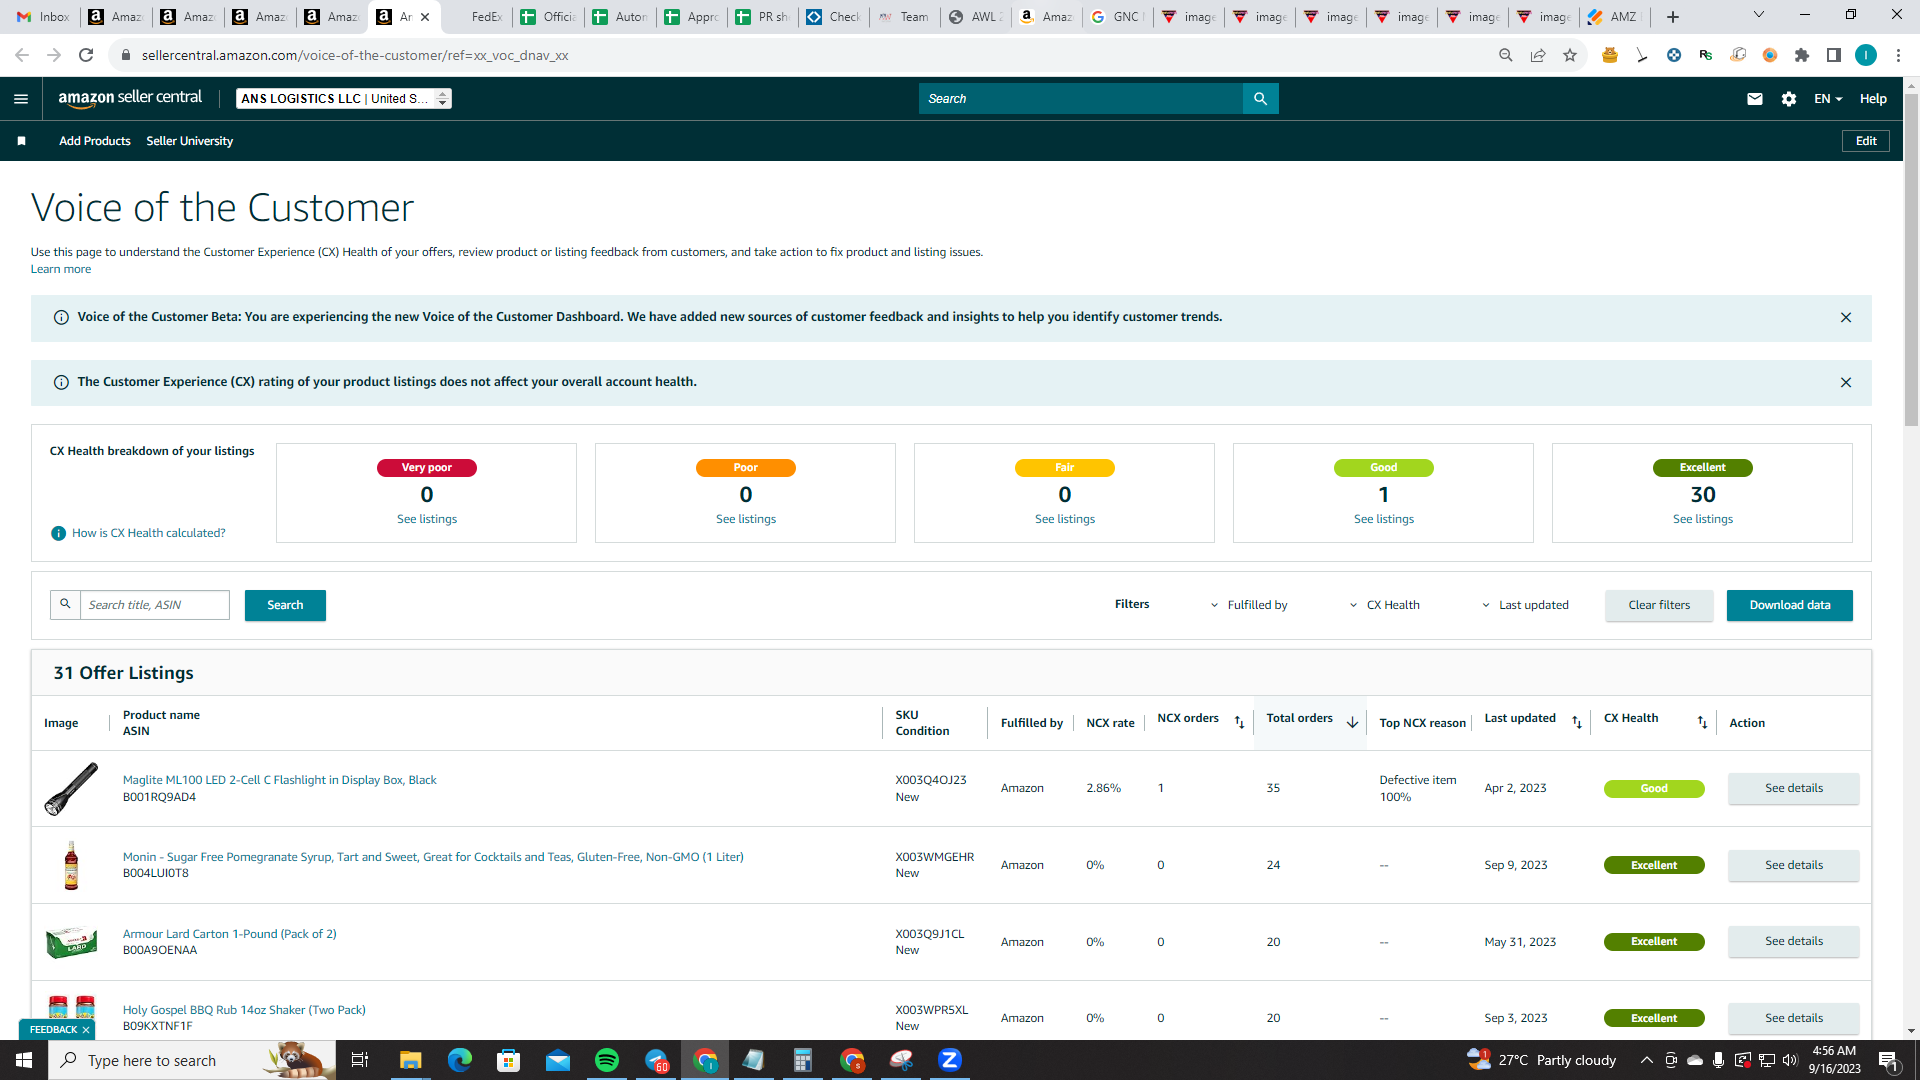Open Zoom from the taskbar
Screen dimensions: 1920x1080
click(x=950, y=1060)
